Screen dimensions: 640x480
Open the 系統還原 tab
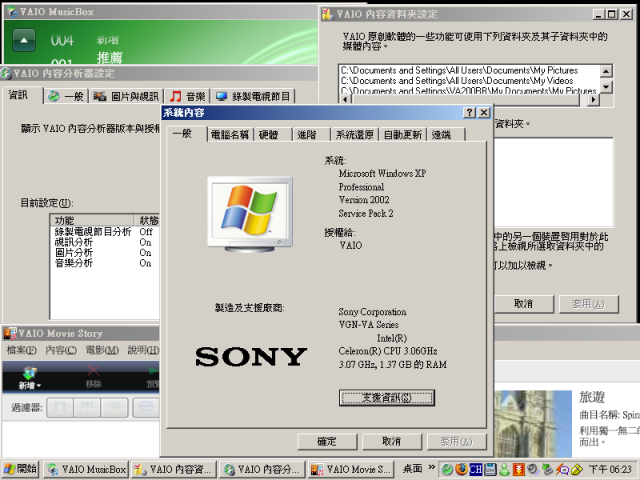(x=355, y=135)
